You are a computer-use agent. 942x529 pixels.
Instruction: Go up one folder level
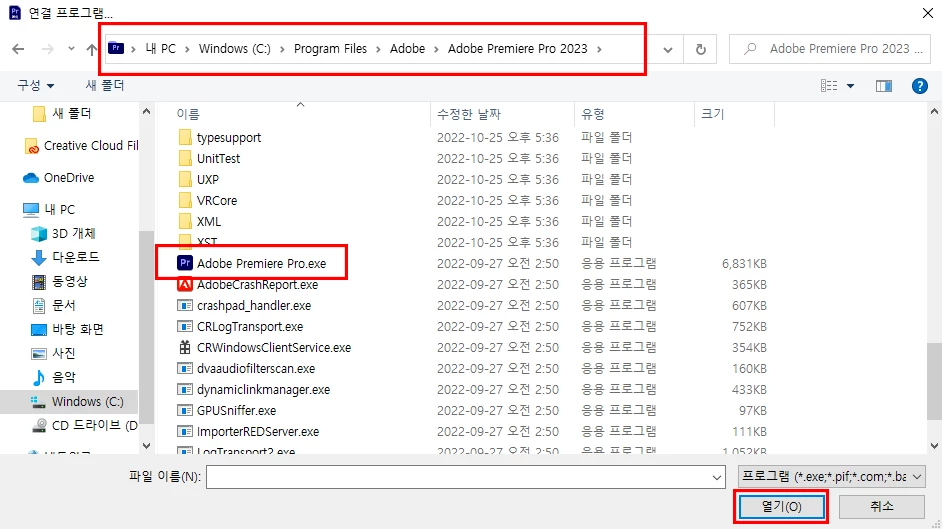click(91, 49)
